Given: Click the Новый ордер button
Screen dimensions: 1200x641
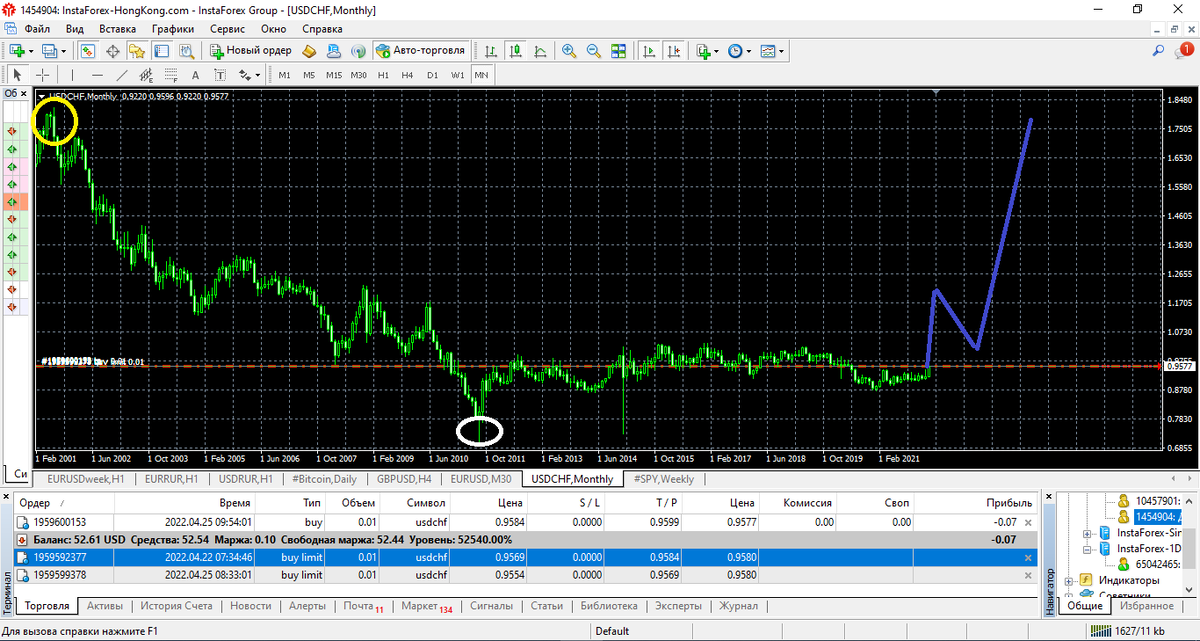Looking at the screenshot, I should click(x=250, y=50).
